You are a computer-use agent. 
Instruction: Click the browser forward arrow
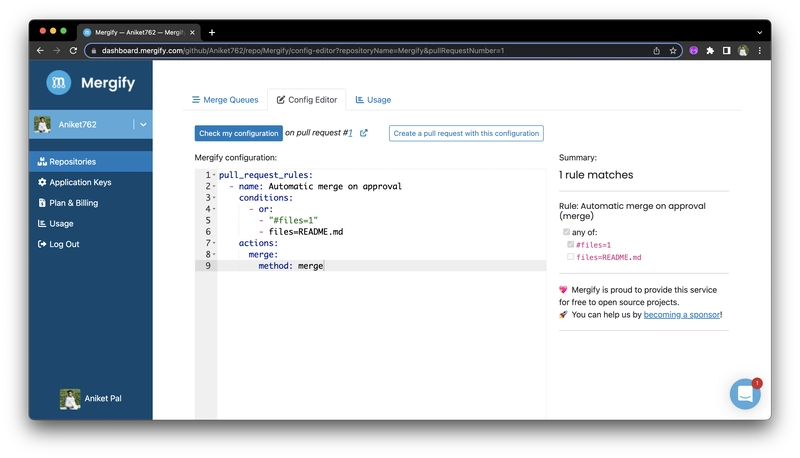[57, 50]
